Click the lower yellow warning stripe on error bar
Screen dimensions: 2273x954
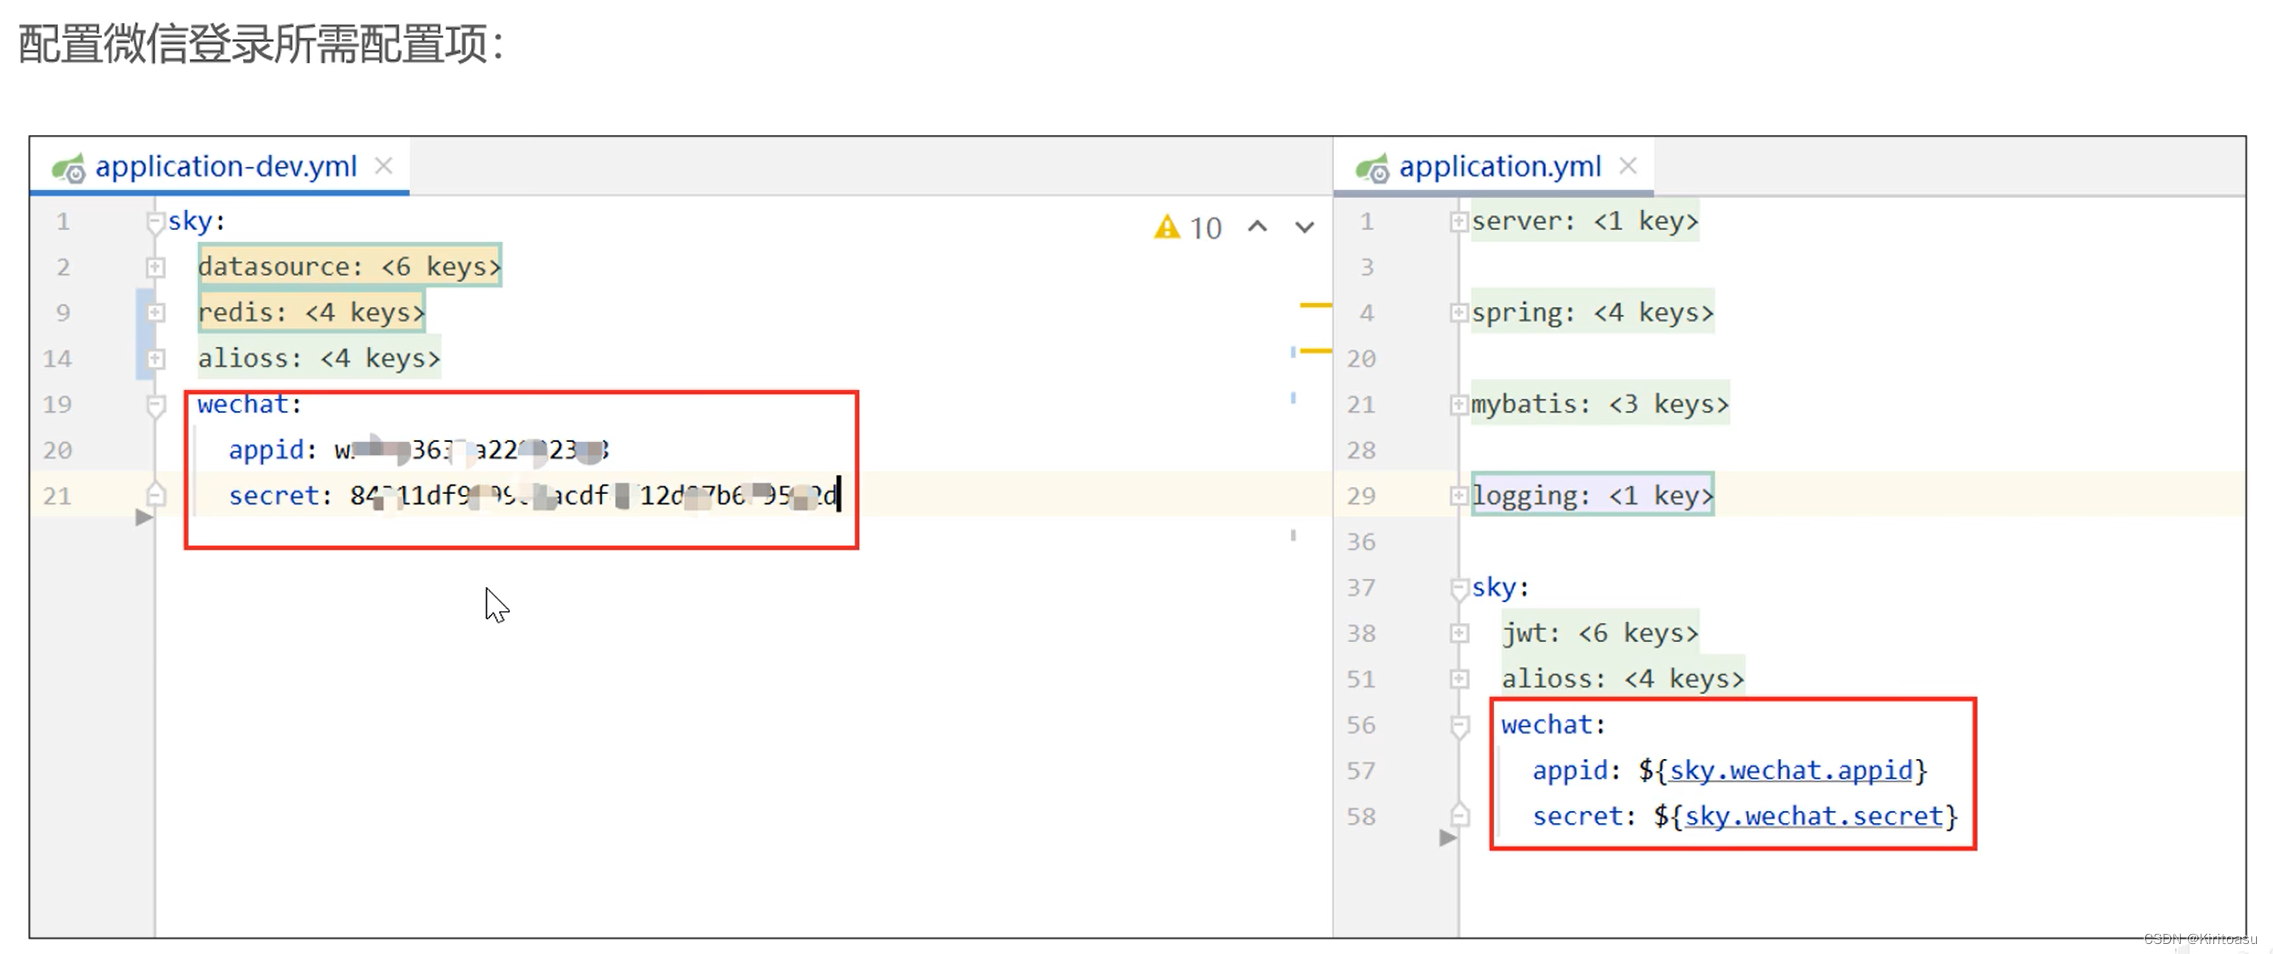(x=1315, y=350)
